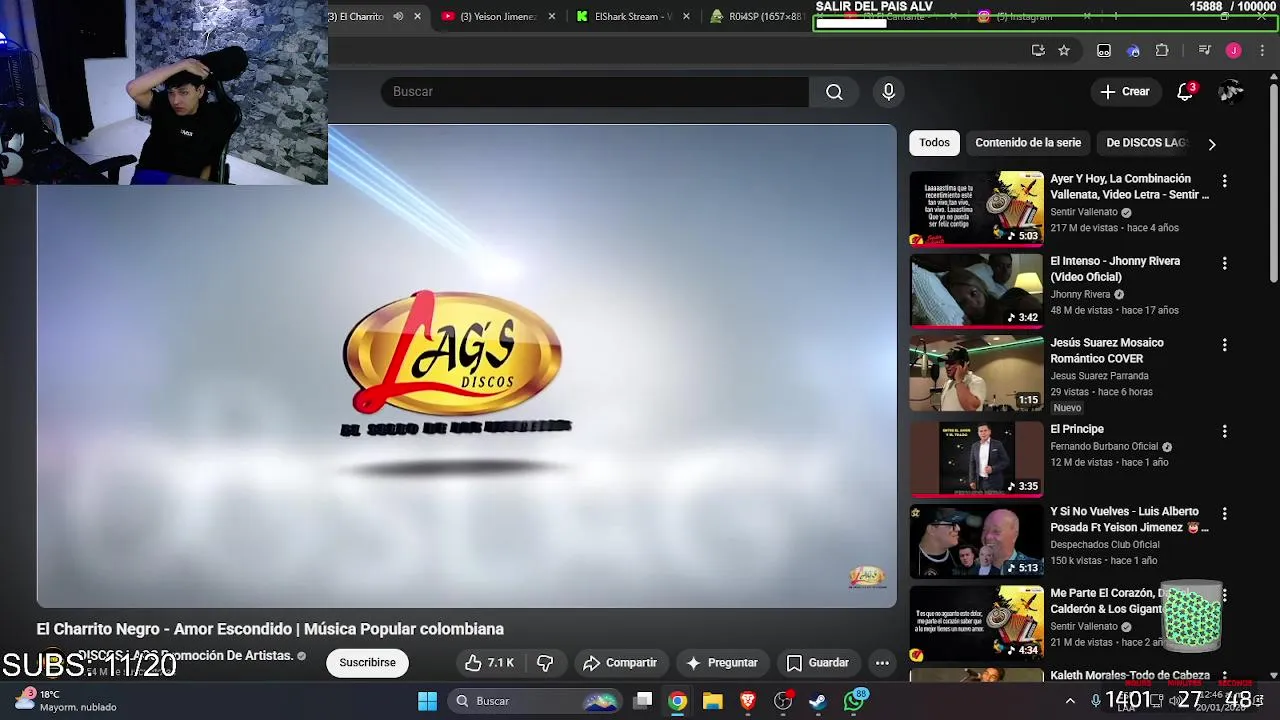
Task: Open options for Jesús Suarez Mosaico video
Action: 1224,345
